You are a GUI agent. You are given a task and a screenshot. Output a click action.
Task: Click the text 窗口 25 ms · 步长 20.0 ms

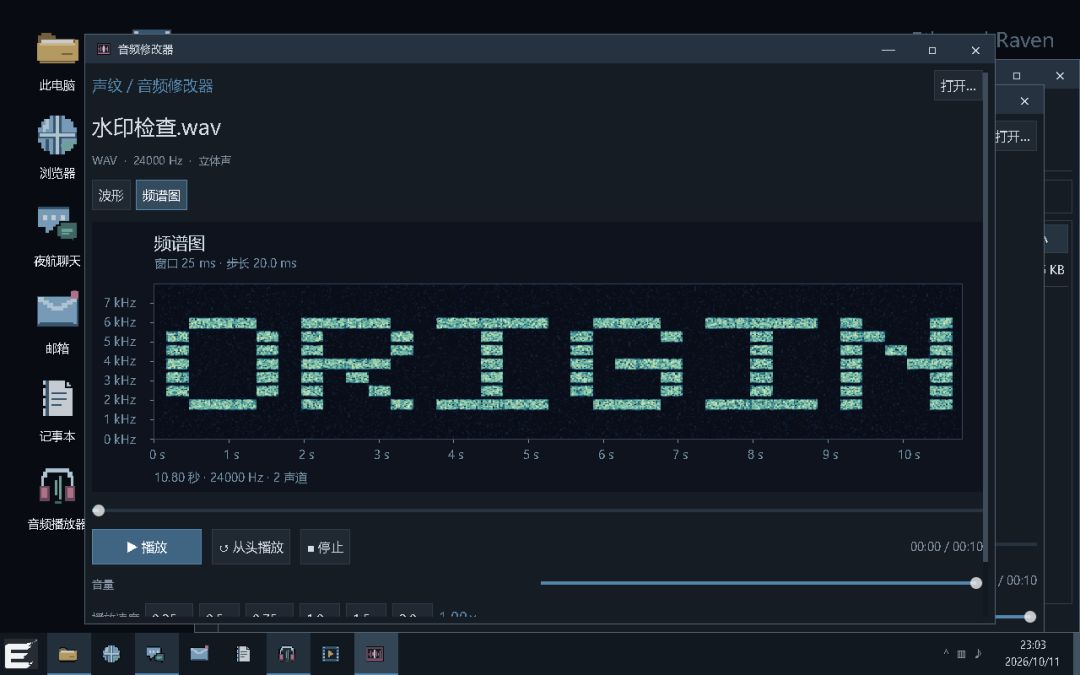point(225,263)
